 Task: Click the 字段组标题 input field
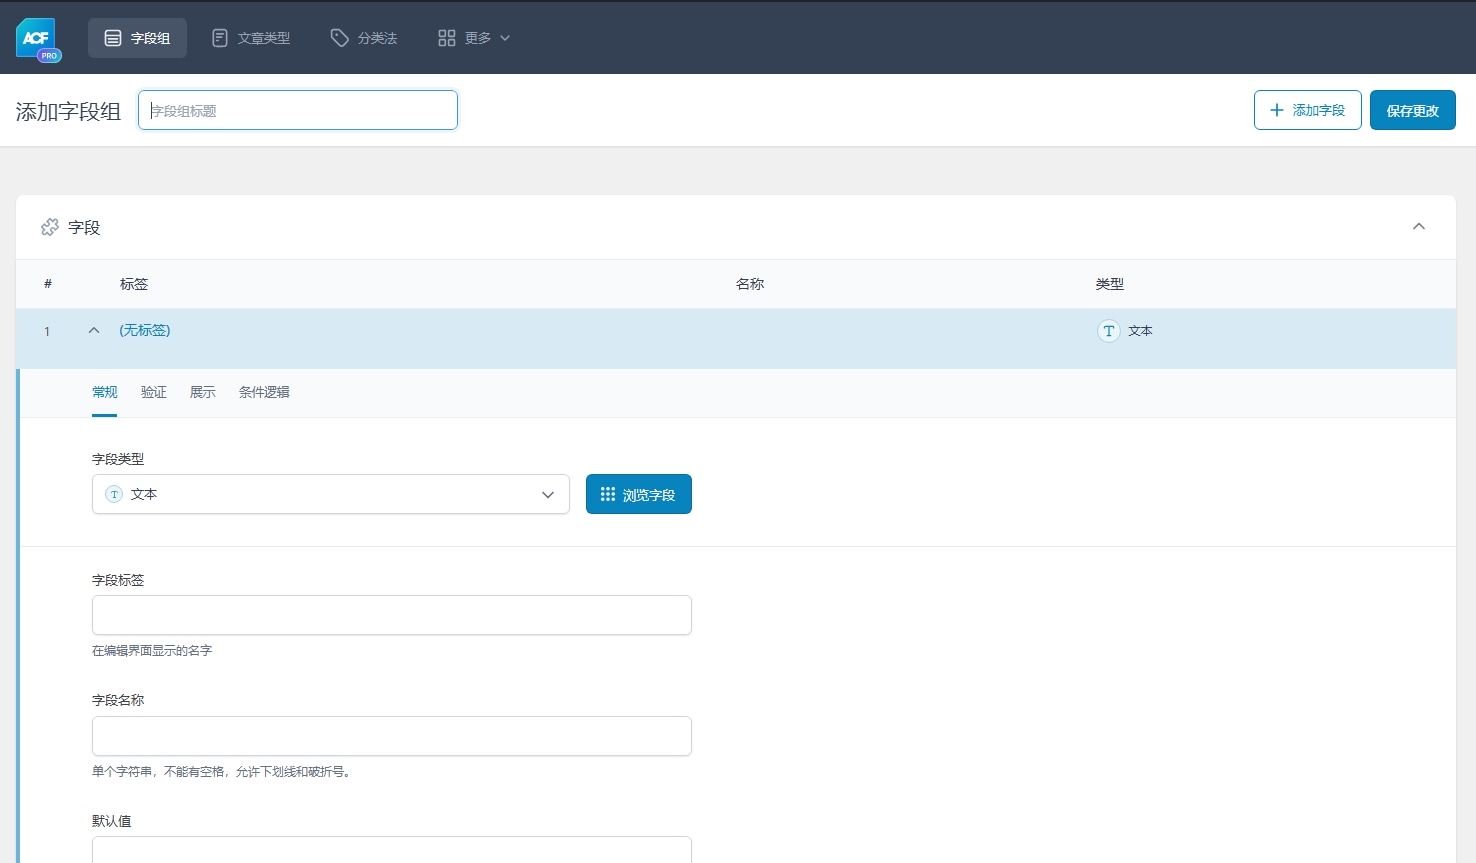[297, 110]
